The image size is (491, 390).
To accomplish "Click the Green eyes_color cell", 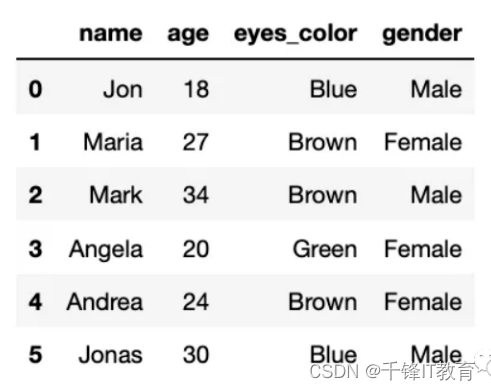I will pyautogui.click(x=325, y=249).
